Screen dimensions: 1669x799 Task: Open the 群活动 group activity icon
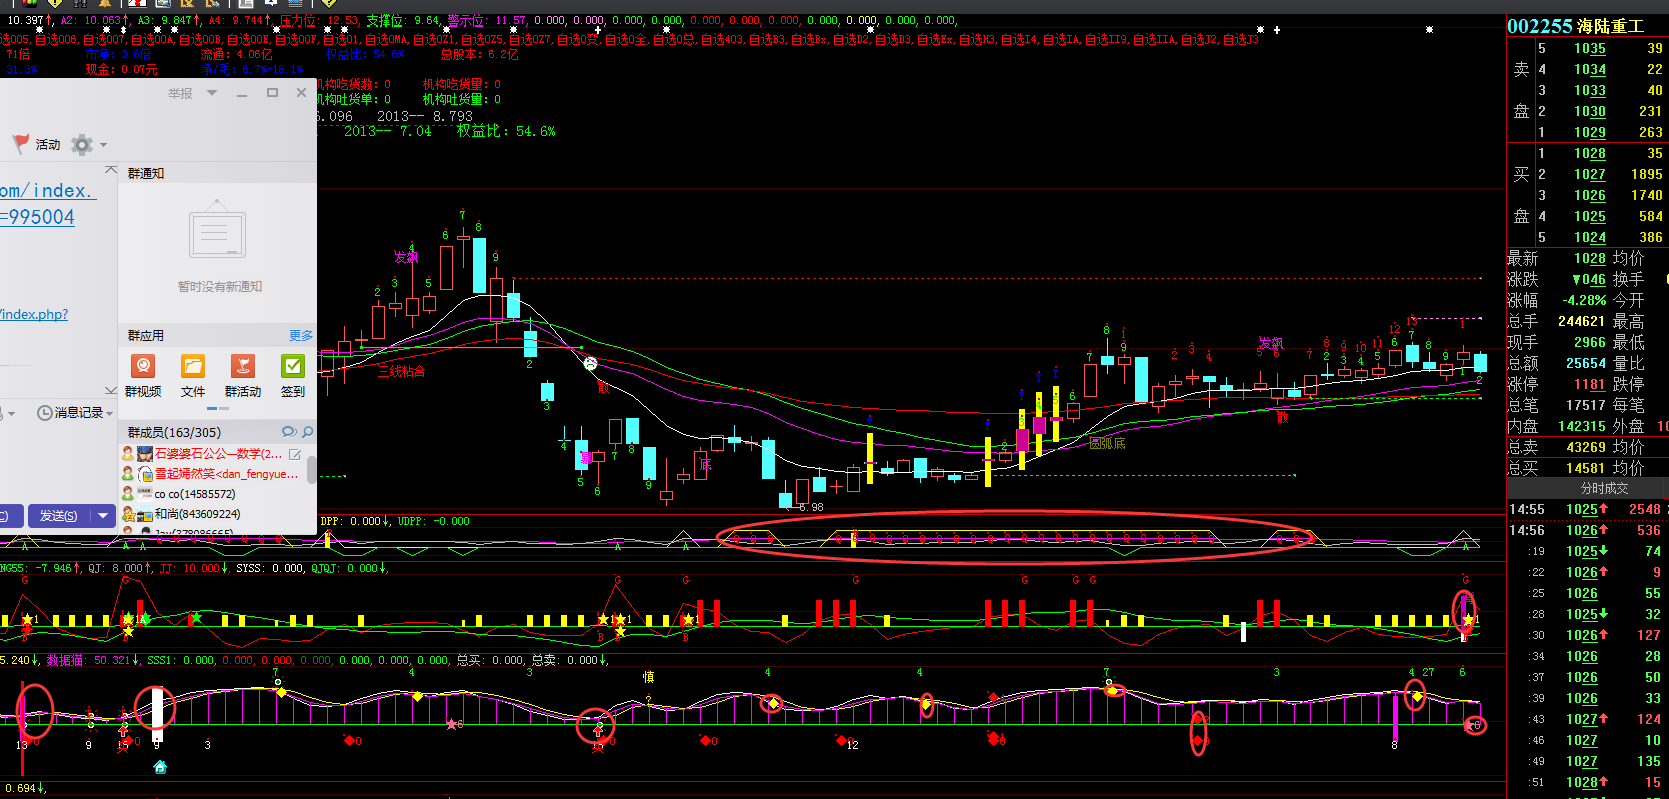[243, 366]
